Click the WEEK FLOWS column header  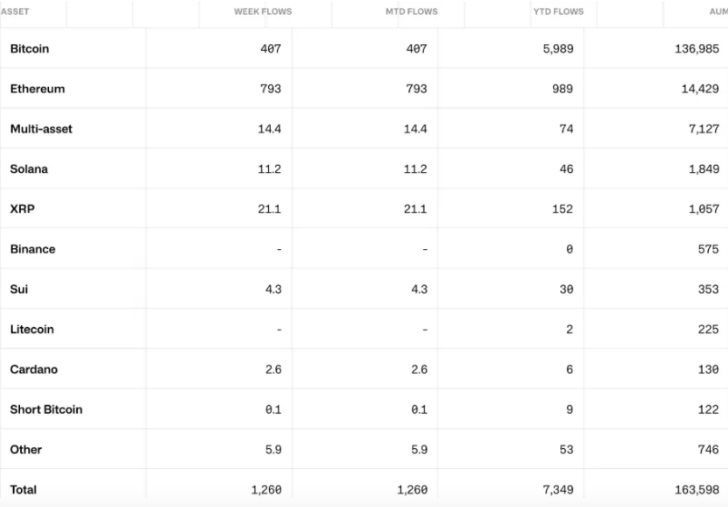[263, 12]
